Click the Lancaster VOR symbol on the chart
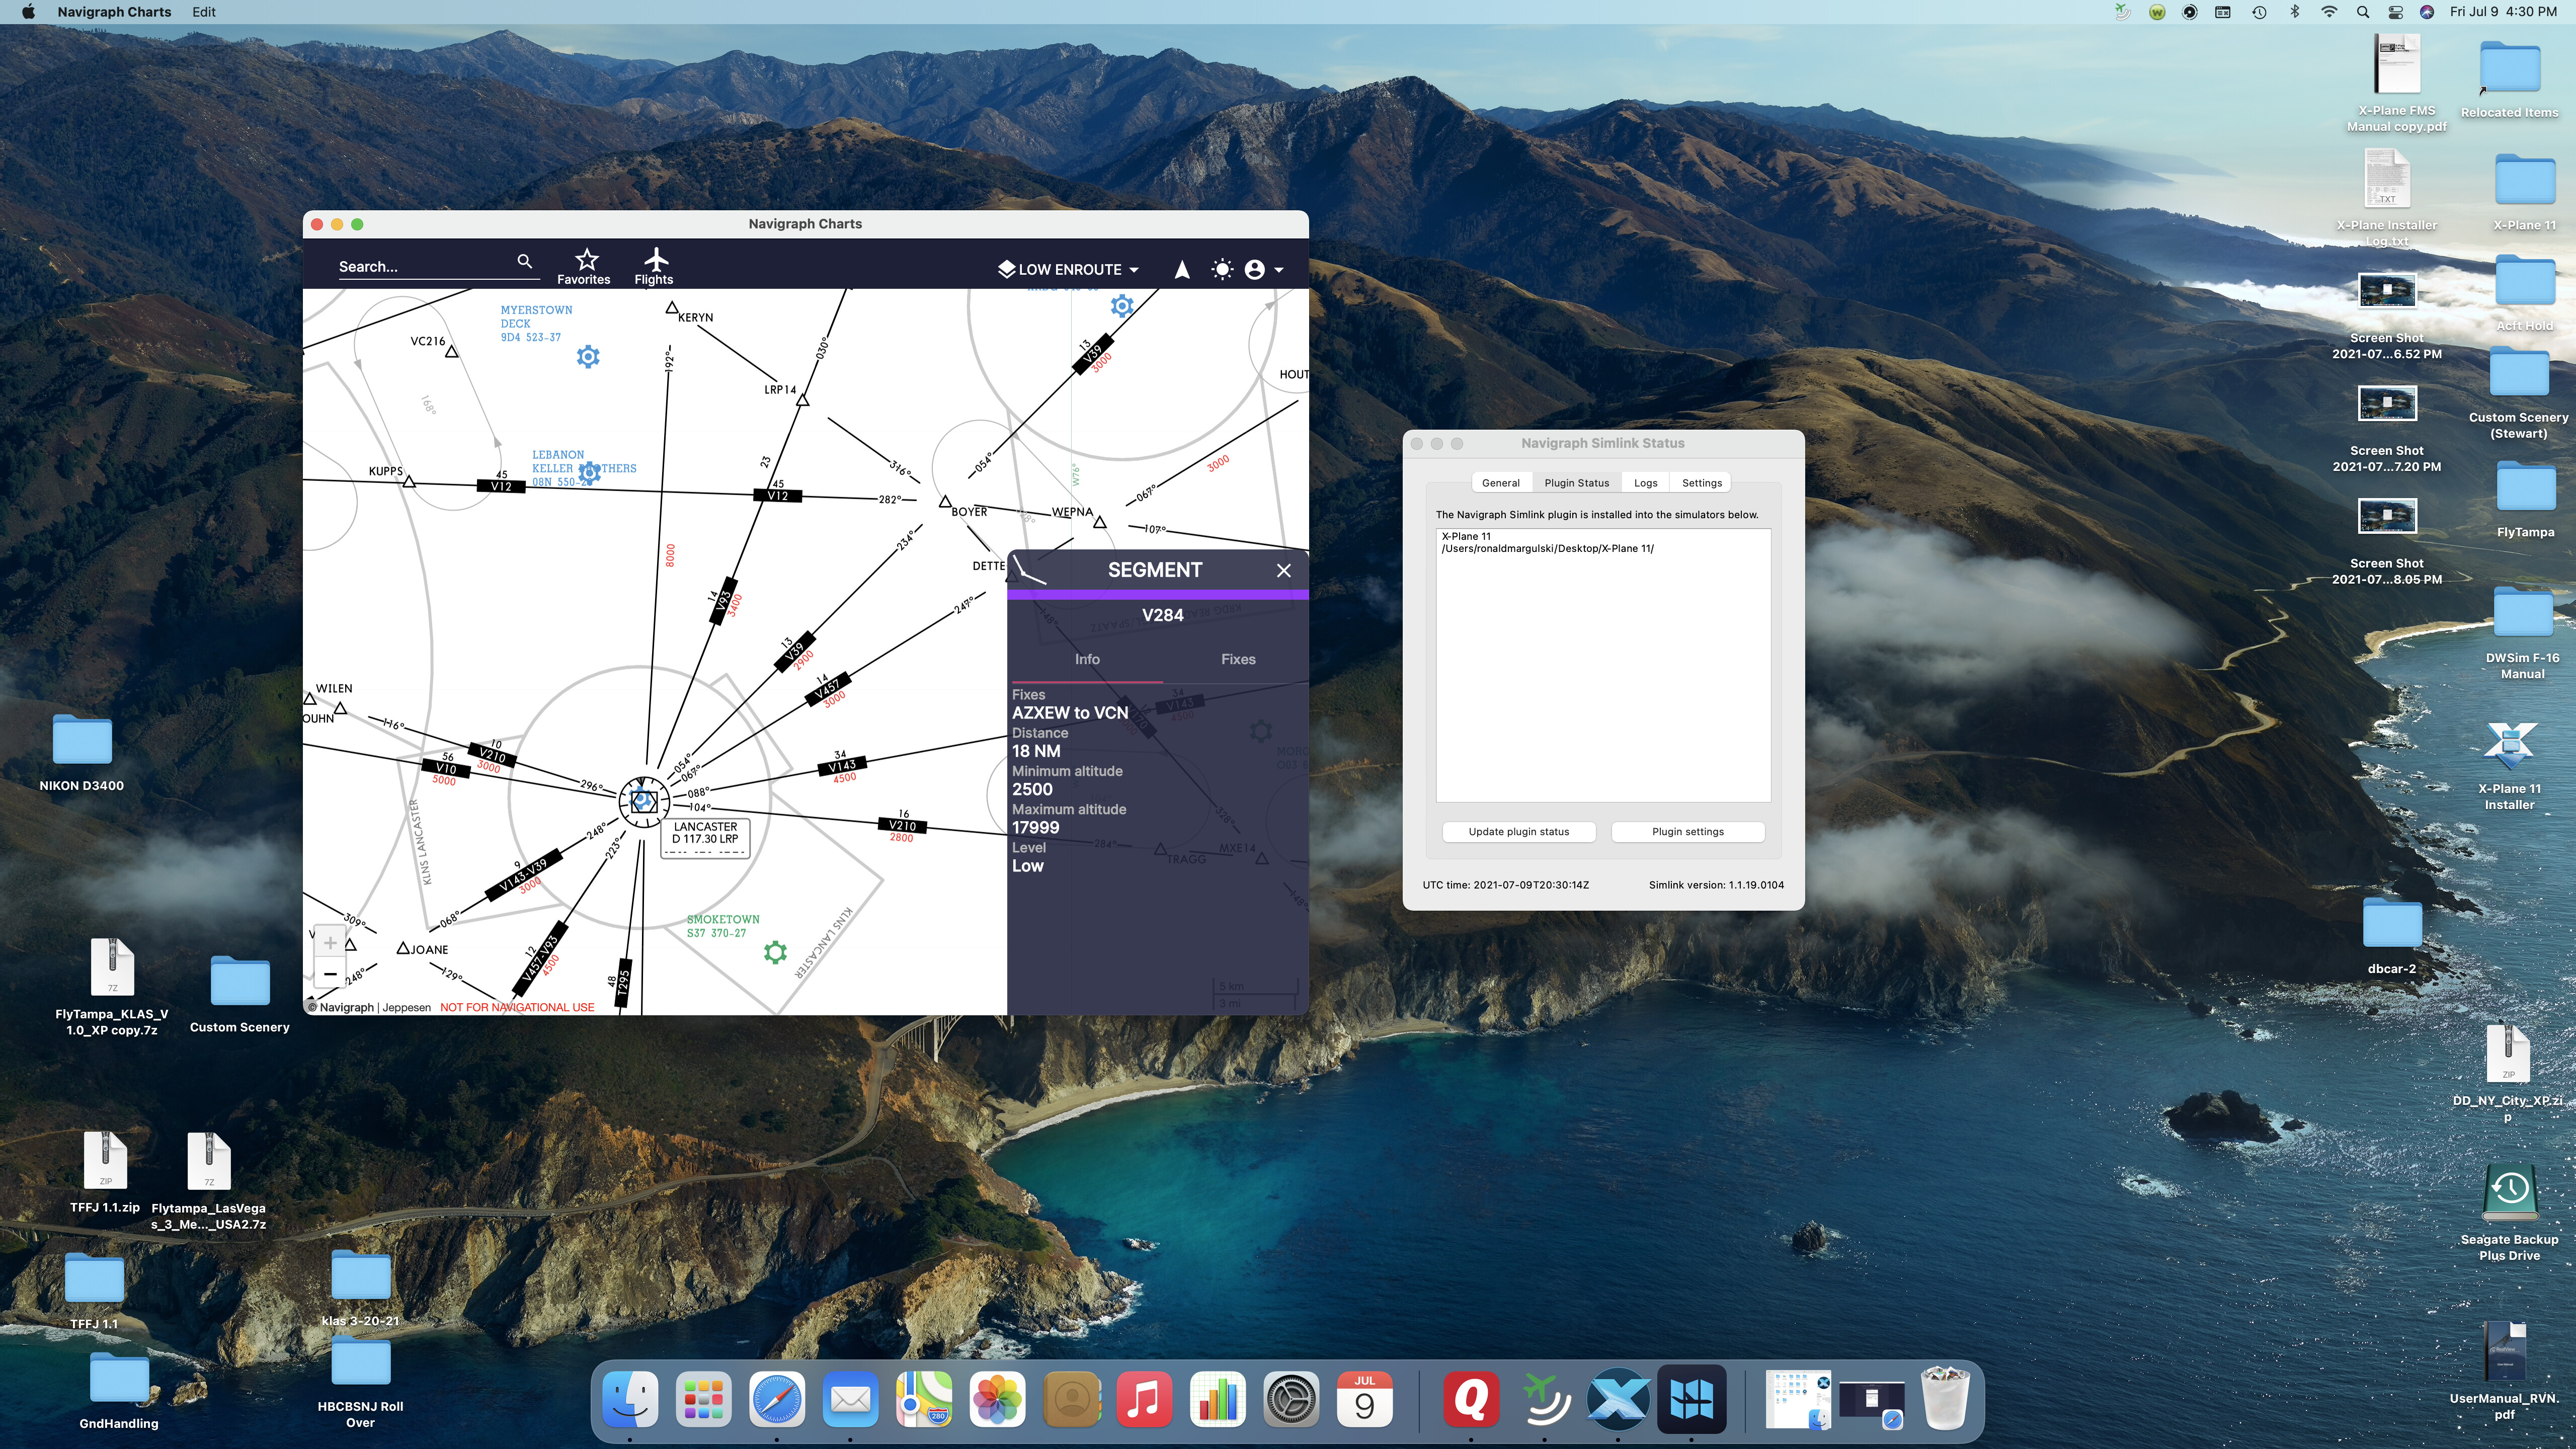The image size is (2576, 1449). click(x=643, y=801)
